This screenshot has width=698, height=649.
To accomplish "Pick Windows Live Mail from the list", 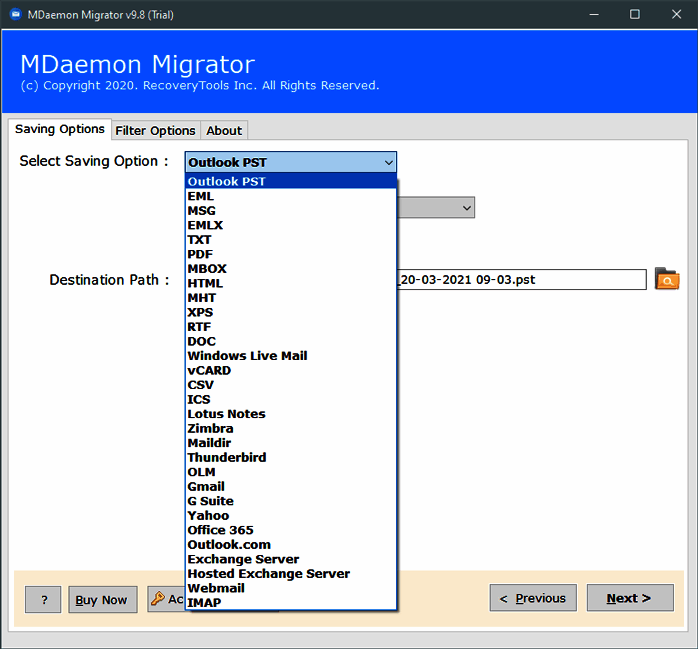I will 247,356.
